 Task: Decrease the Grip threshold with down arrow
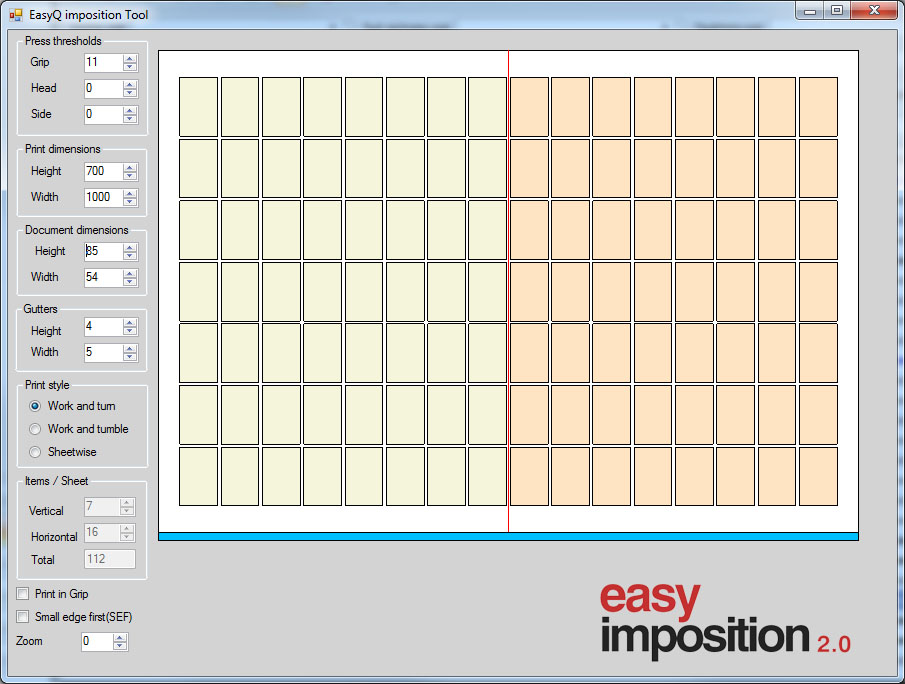130,67
